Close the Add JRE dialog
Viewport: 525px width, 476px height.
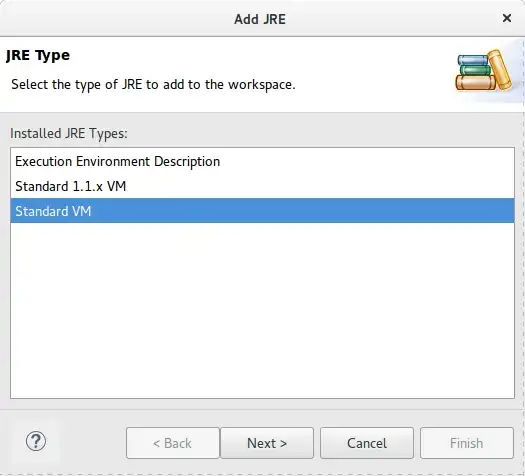click(x=507, y=18)
